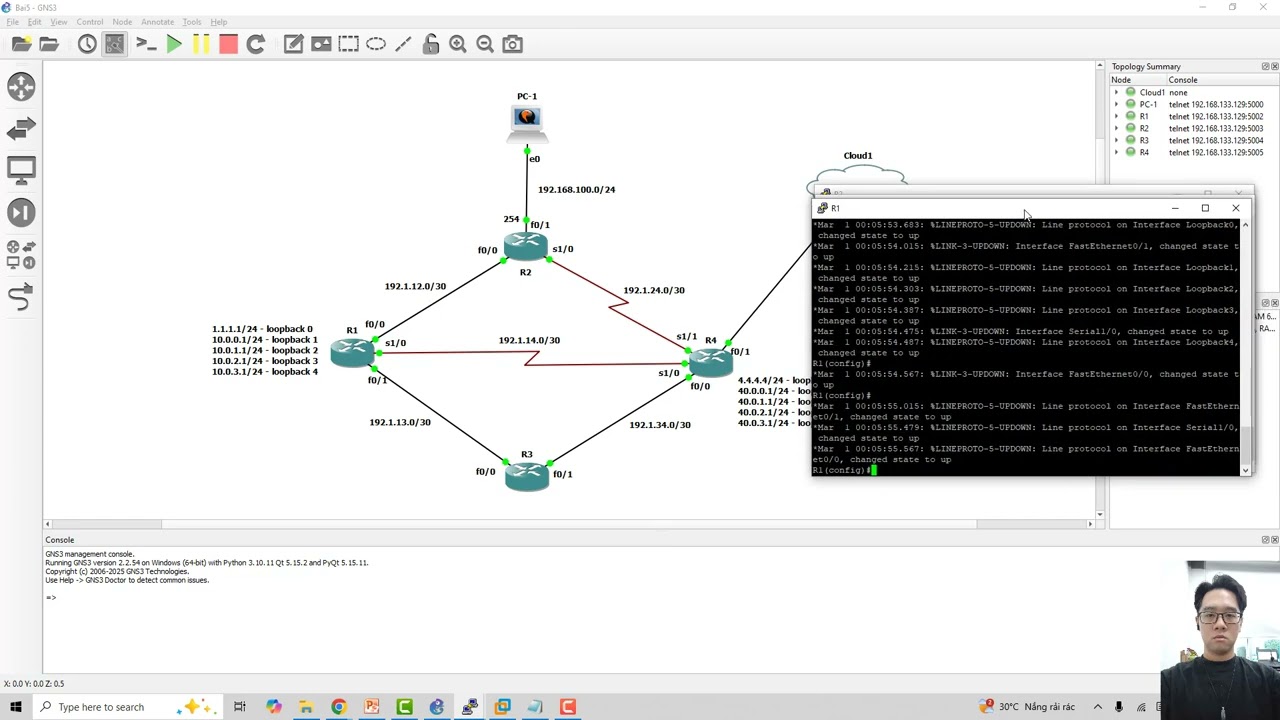Select the Draw rectangle tool

tap(348, 44)
